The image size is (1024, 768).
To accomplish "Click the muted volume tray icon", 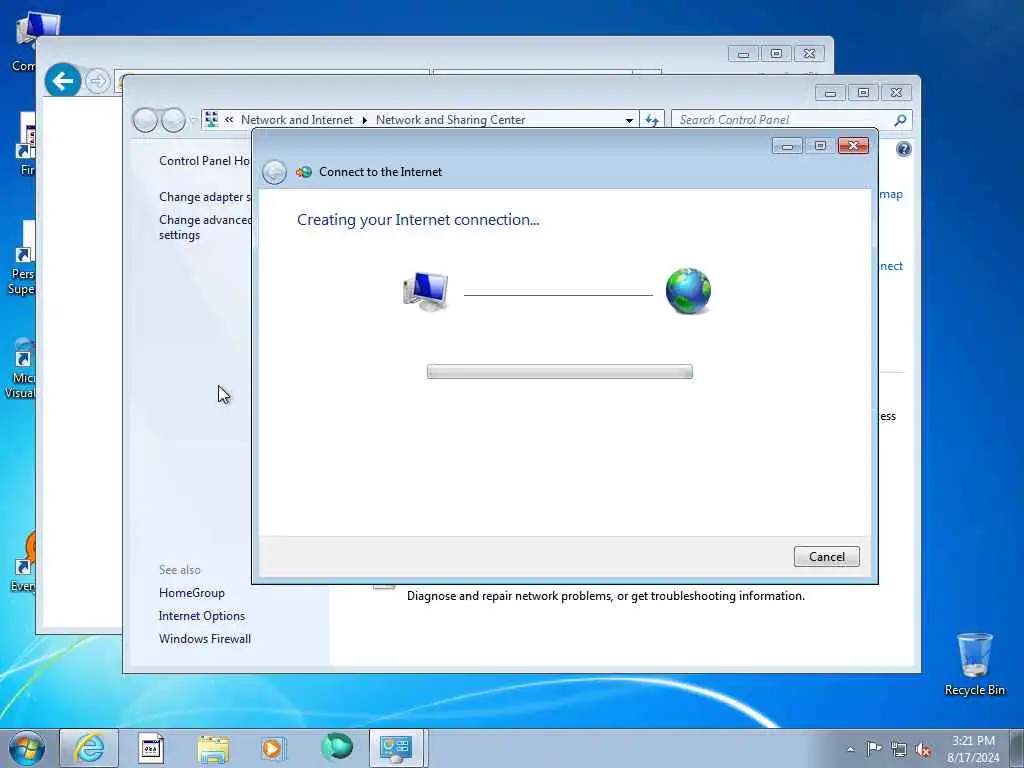I will pos(923,750).
